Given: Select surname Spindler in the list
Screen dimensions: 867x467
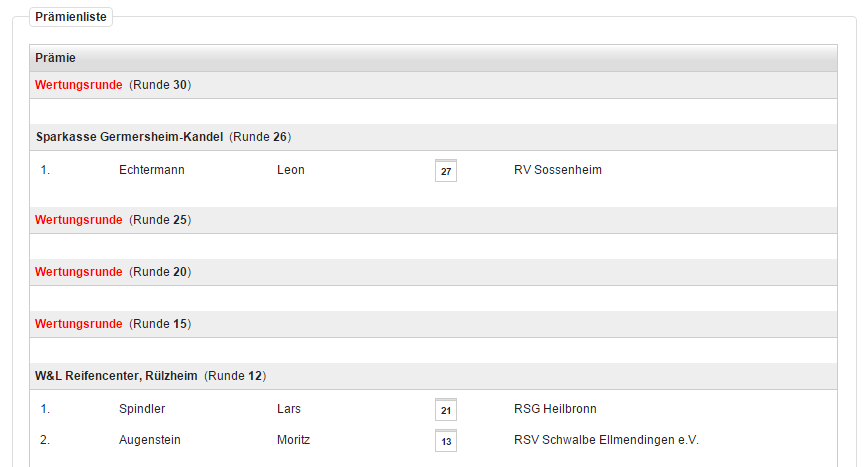Looking at the screenshot, I should tap(142, 409).
